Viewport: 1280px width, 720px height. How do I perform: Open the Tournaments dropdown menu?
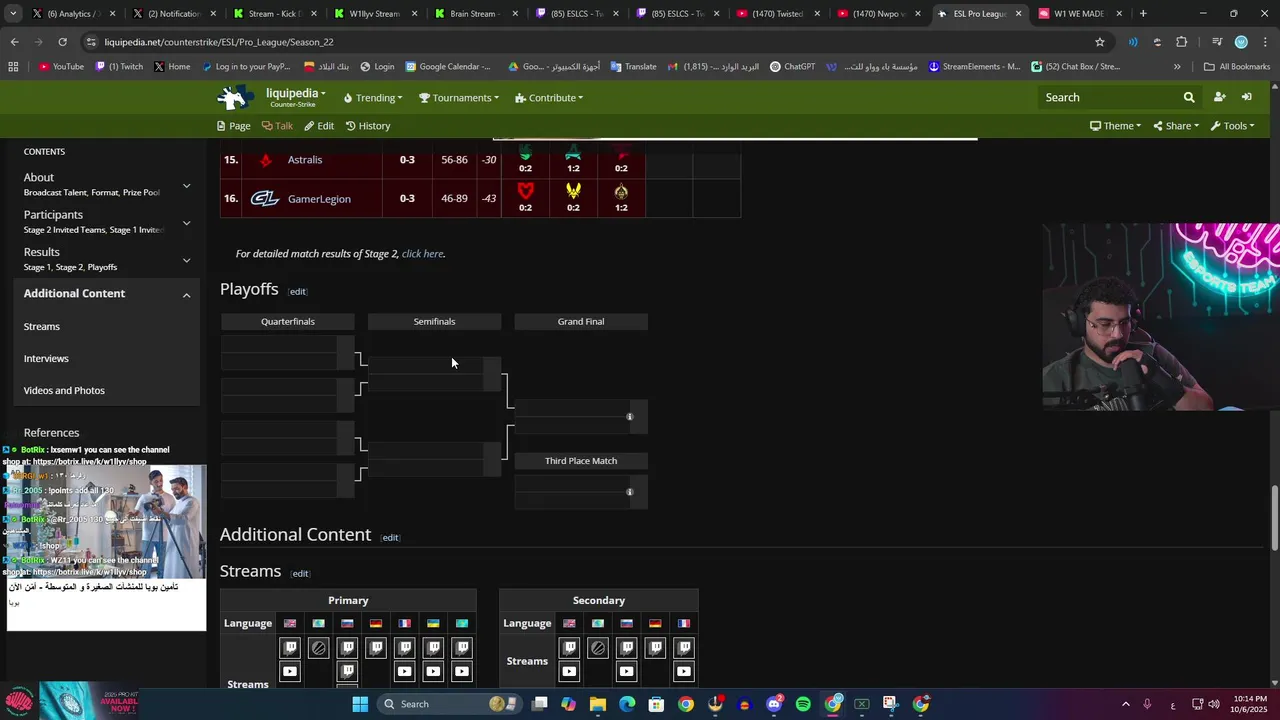point(459,98)
